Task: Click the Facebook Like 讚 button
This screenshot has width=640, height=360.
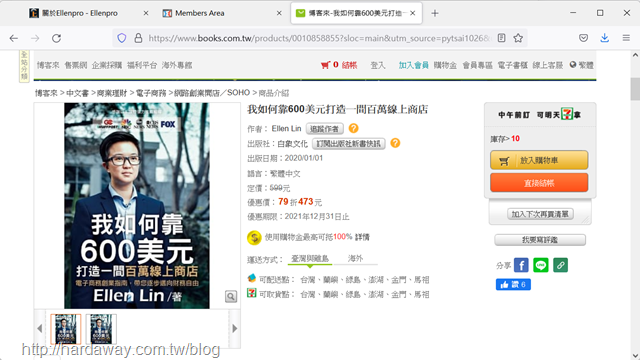Action: (x=513, y=284)
